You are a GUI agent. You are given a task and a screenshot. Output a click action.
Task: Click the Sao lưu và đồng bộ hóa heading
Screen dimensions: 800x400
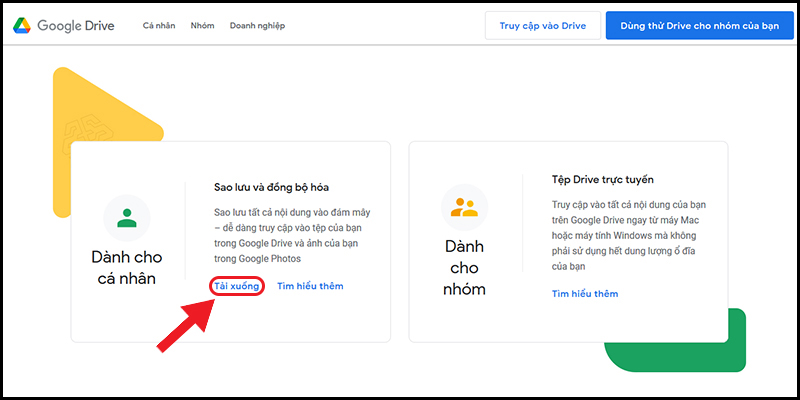(x=271, y=188)
